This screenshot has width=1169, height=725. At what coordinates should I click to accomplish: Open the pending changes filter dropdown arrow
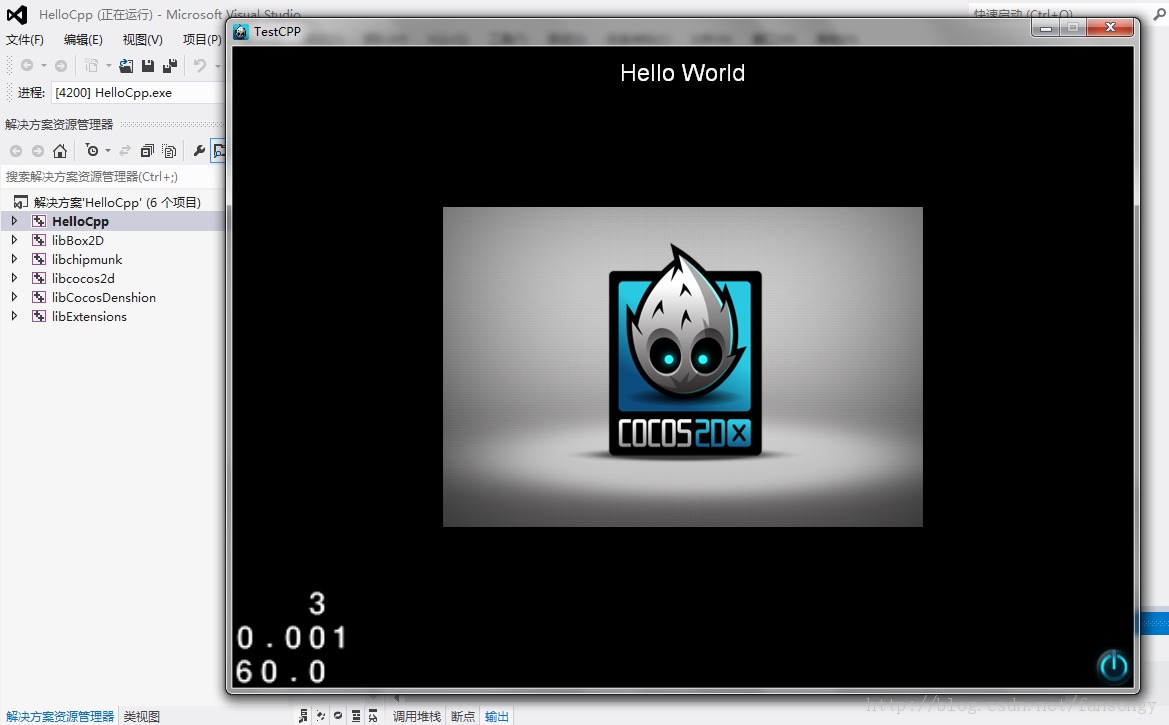click(108, 151)
